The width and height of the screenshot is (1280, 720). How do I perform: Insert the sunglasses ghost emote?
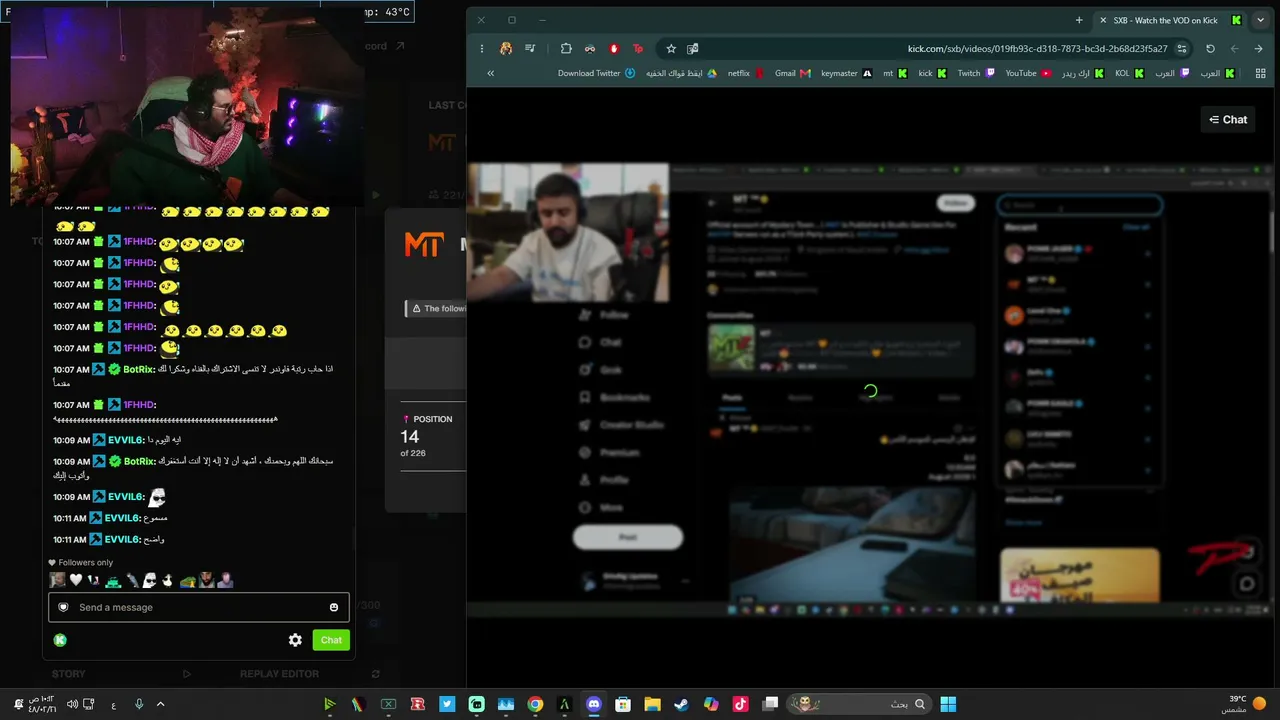[149, 580]
